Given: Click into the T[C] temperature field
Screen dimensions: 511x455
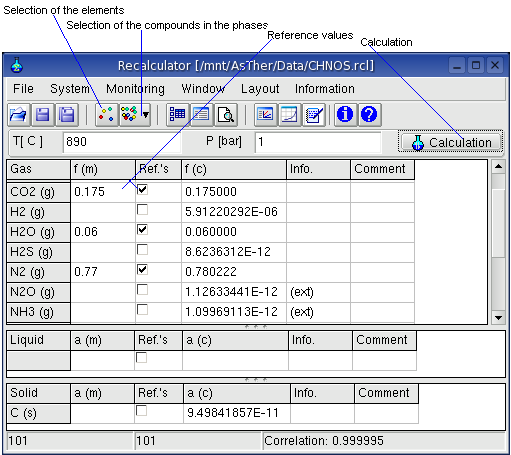Looking at the screenshot, I should 122,142.
